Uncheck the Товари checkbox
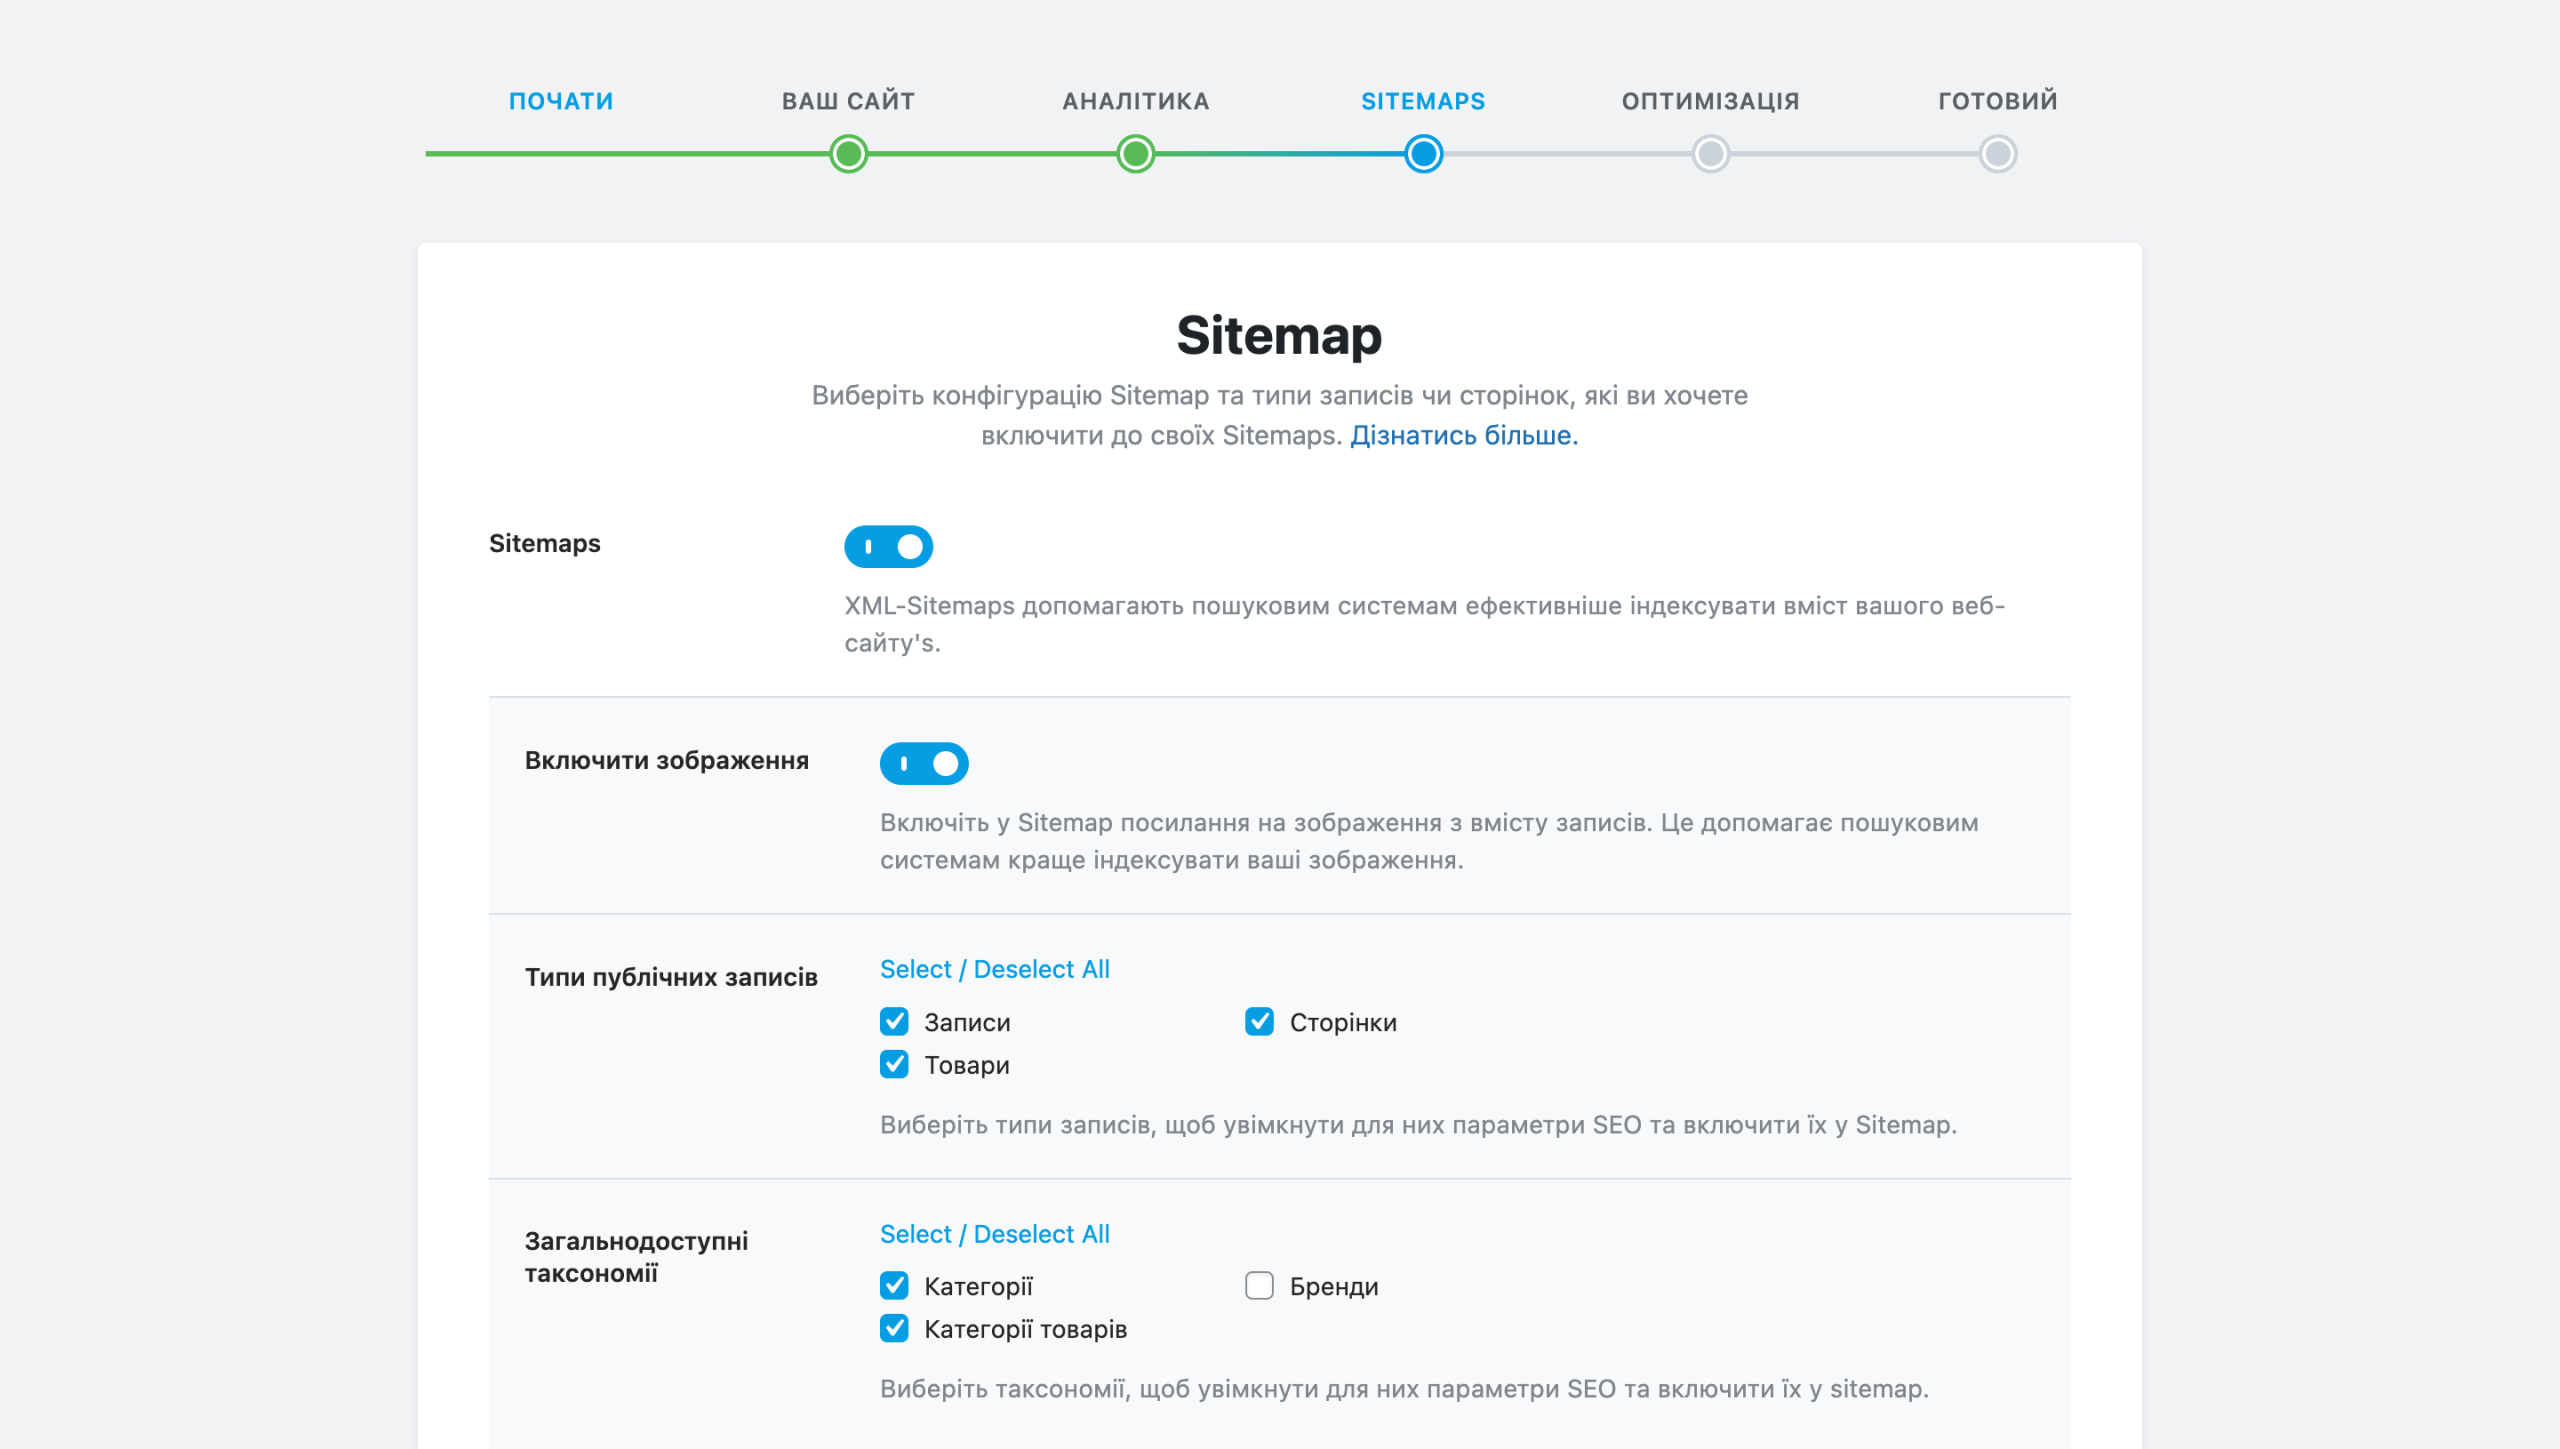 (894, 1064)
